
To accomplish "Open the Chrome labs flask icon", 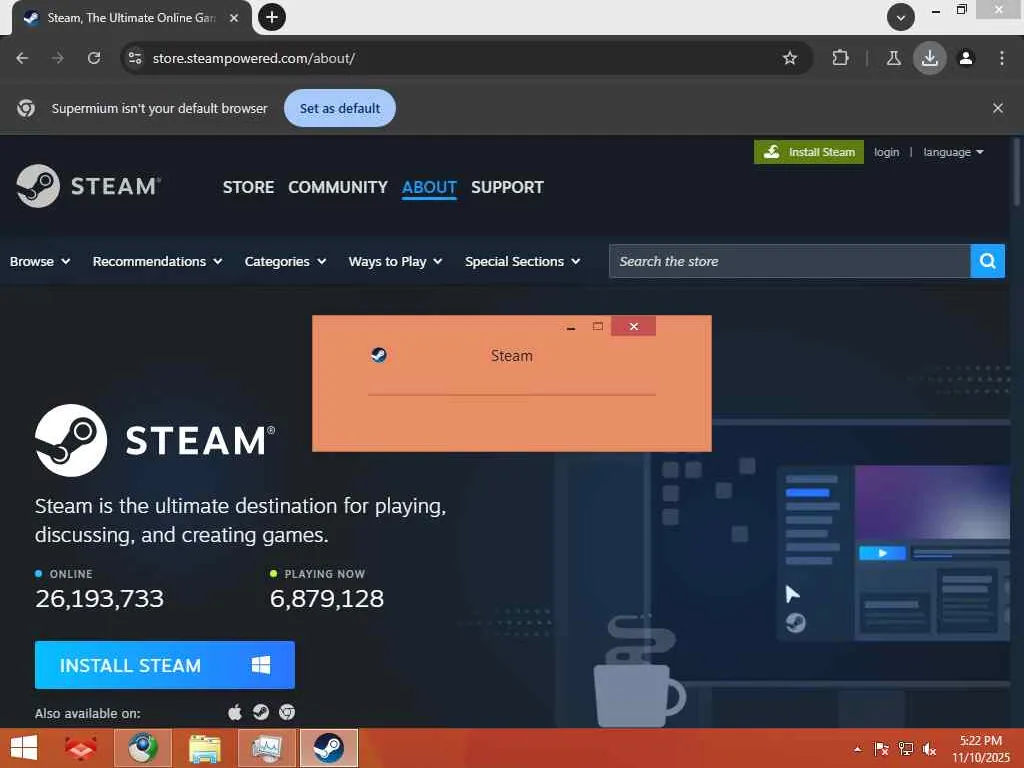I will coord(893,58).
